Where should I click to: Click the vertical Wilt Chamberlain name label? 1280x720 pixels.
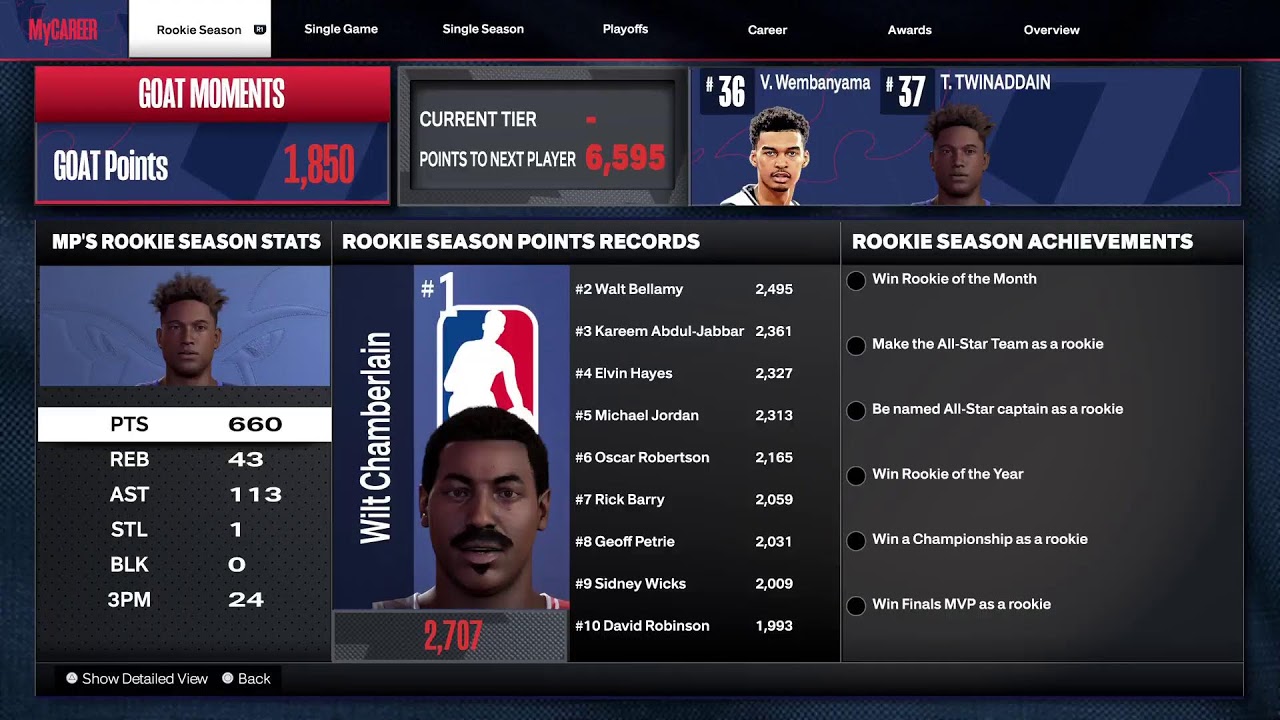click(375, 438)
